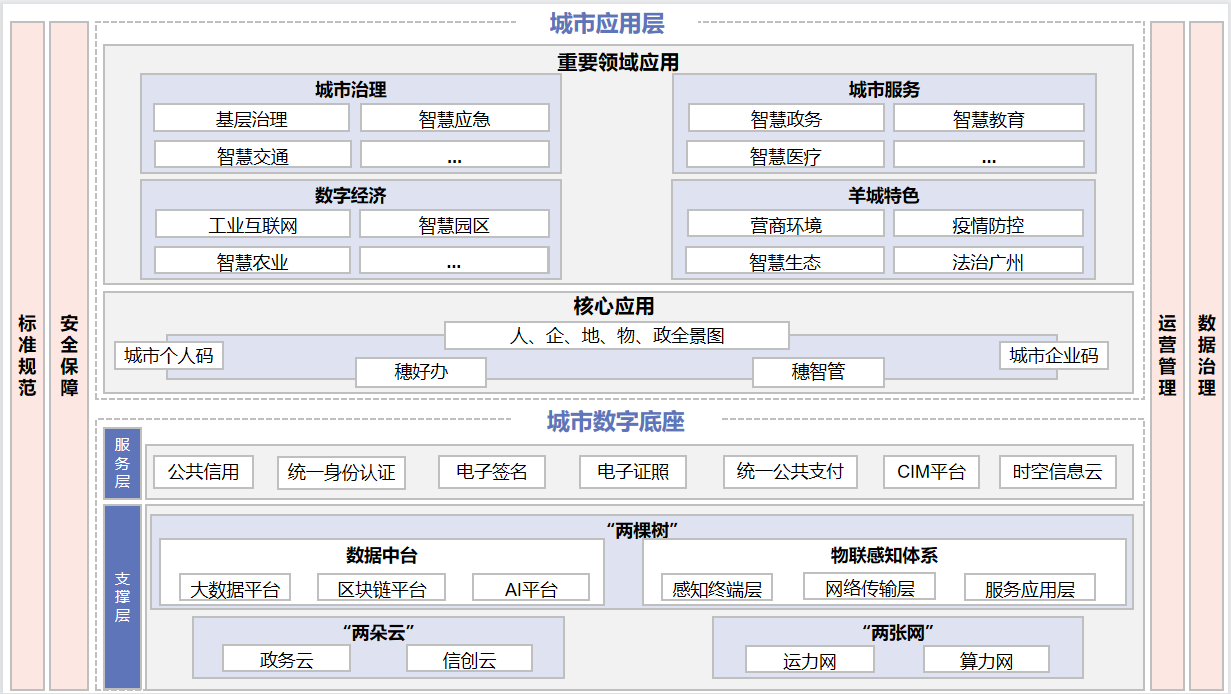Image resolution: width=1231 pixels, height=694 pixels.
Task: Click the blue 服务层 label
Action: coord(122,463)
